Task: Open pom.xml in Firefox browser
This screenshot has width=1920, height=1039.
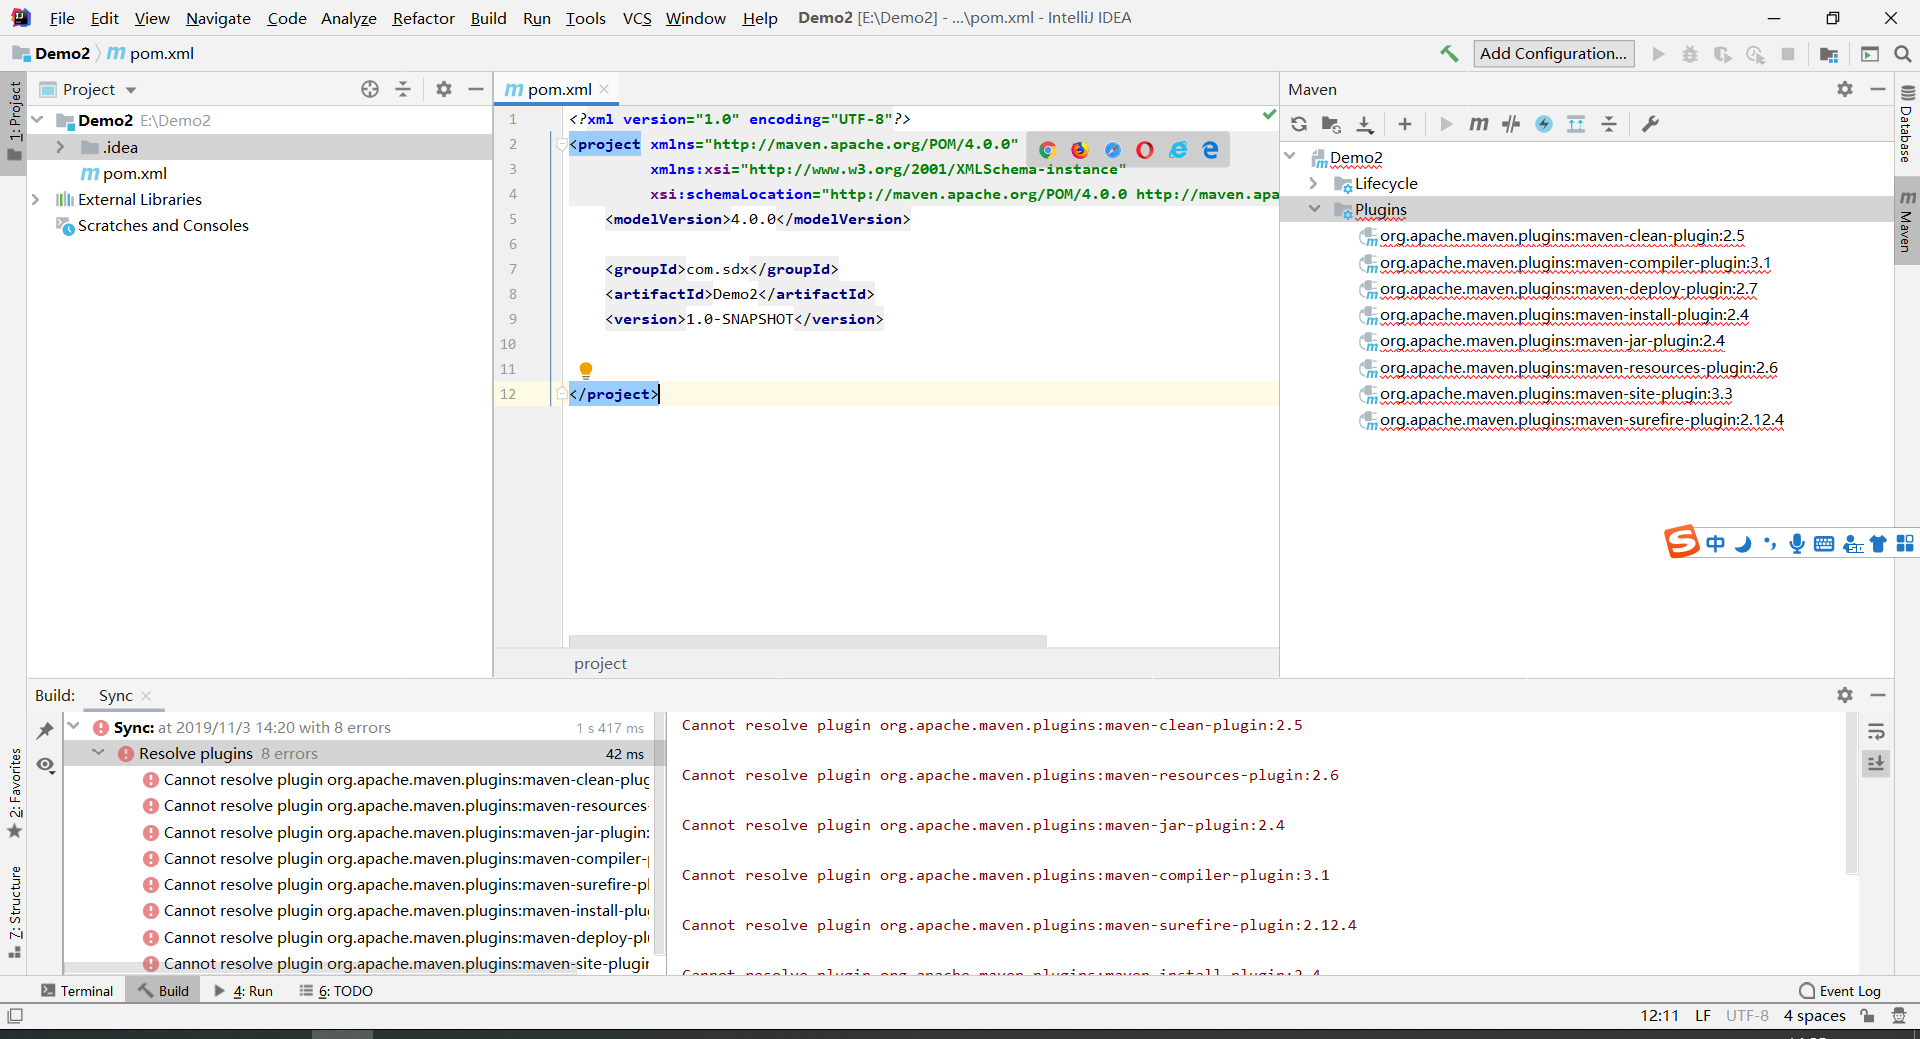Action: [x=1080, y=150]
